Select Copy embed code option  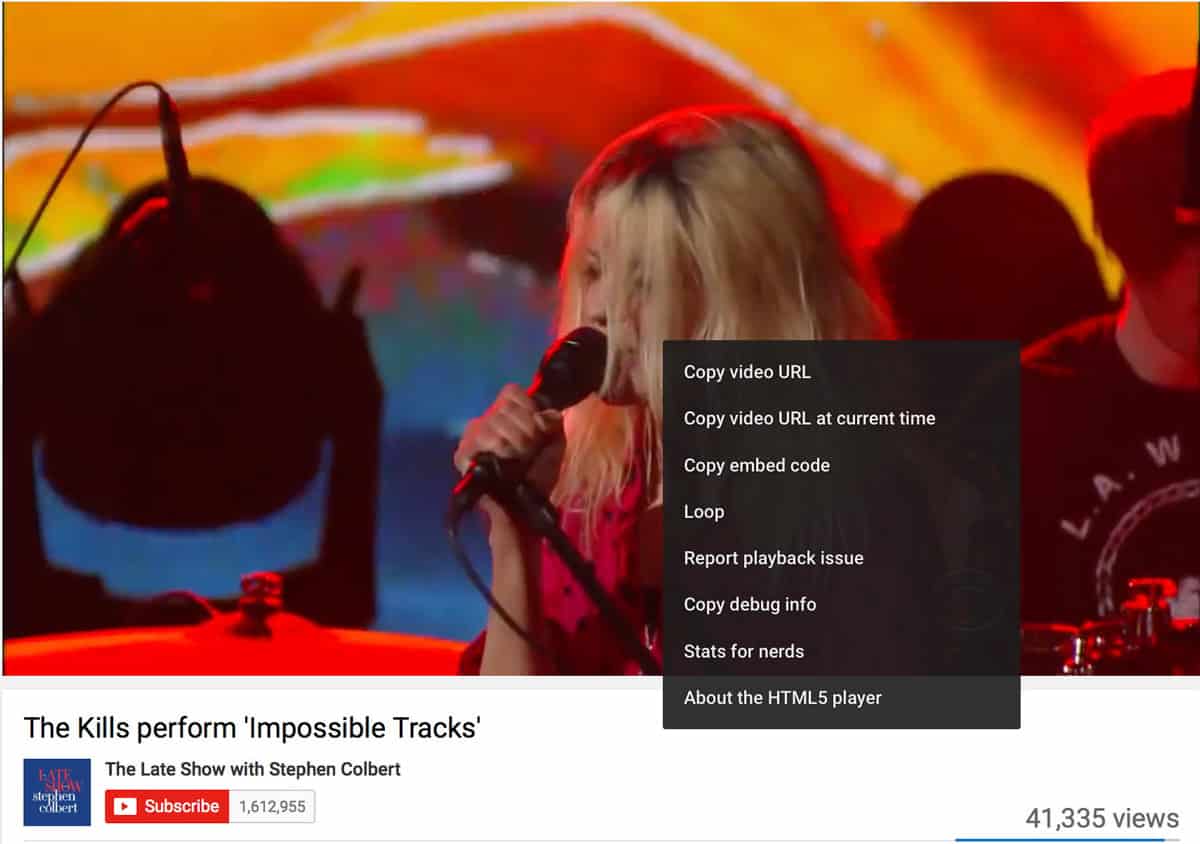tap(841, 465)
